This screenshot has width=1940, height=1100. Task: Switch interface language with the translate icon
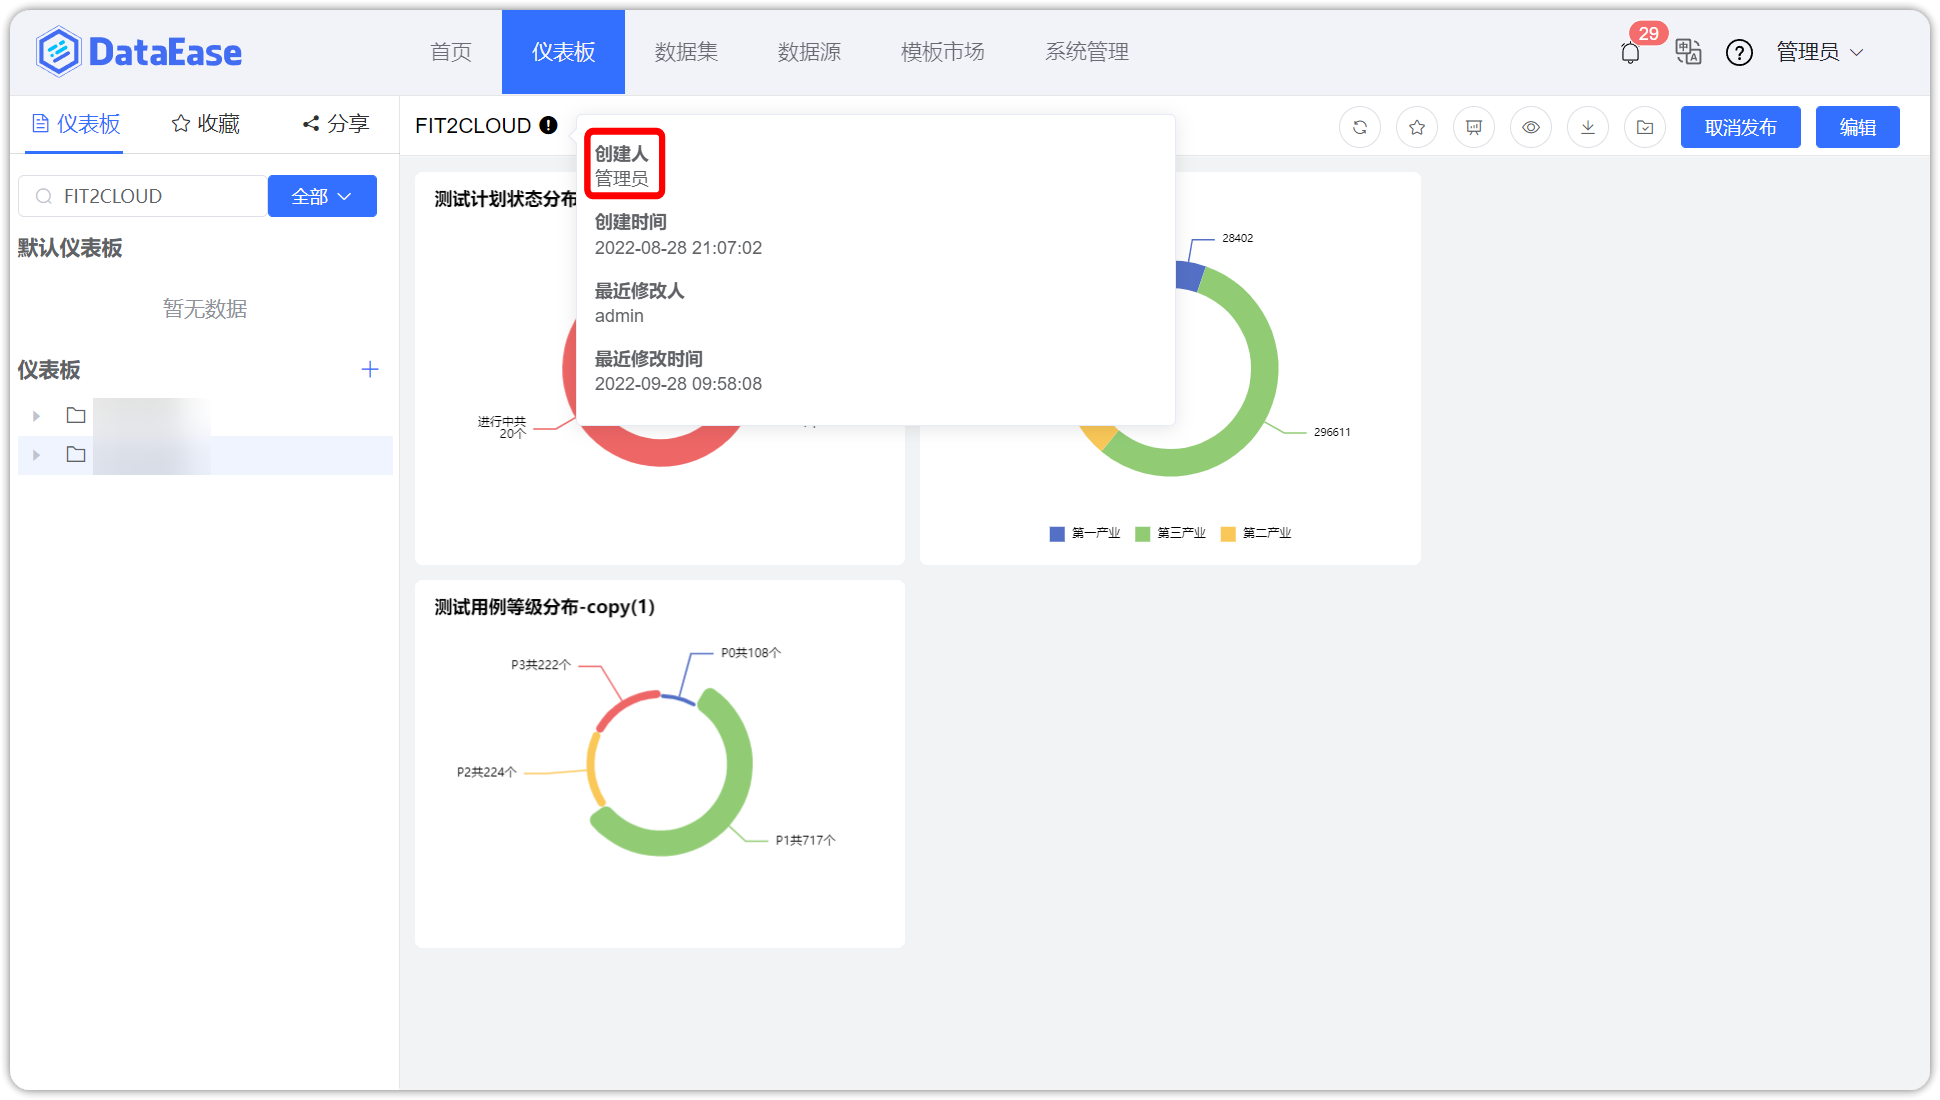click(1688, 53)
